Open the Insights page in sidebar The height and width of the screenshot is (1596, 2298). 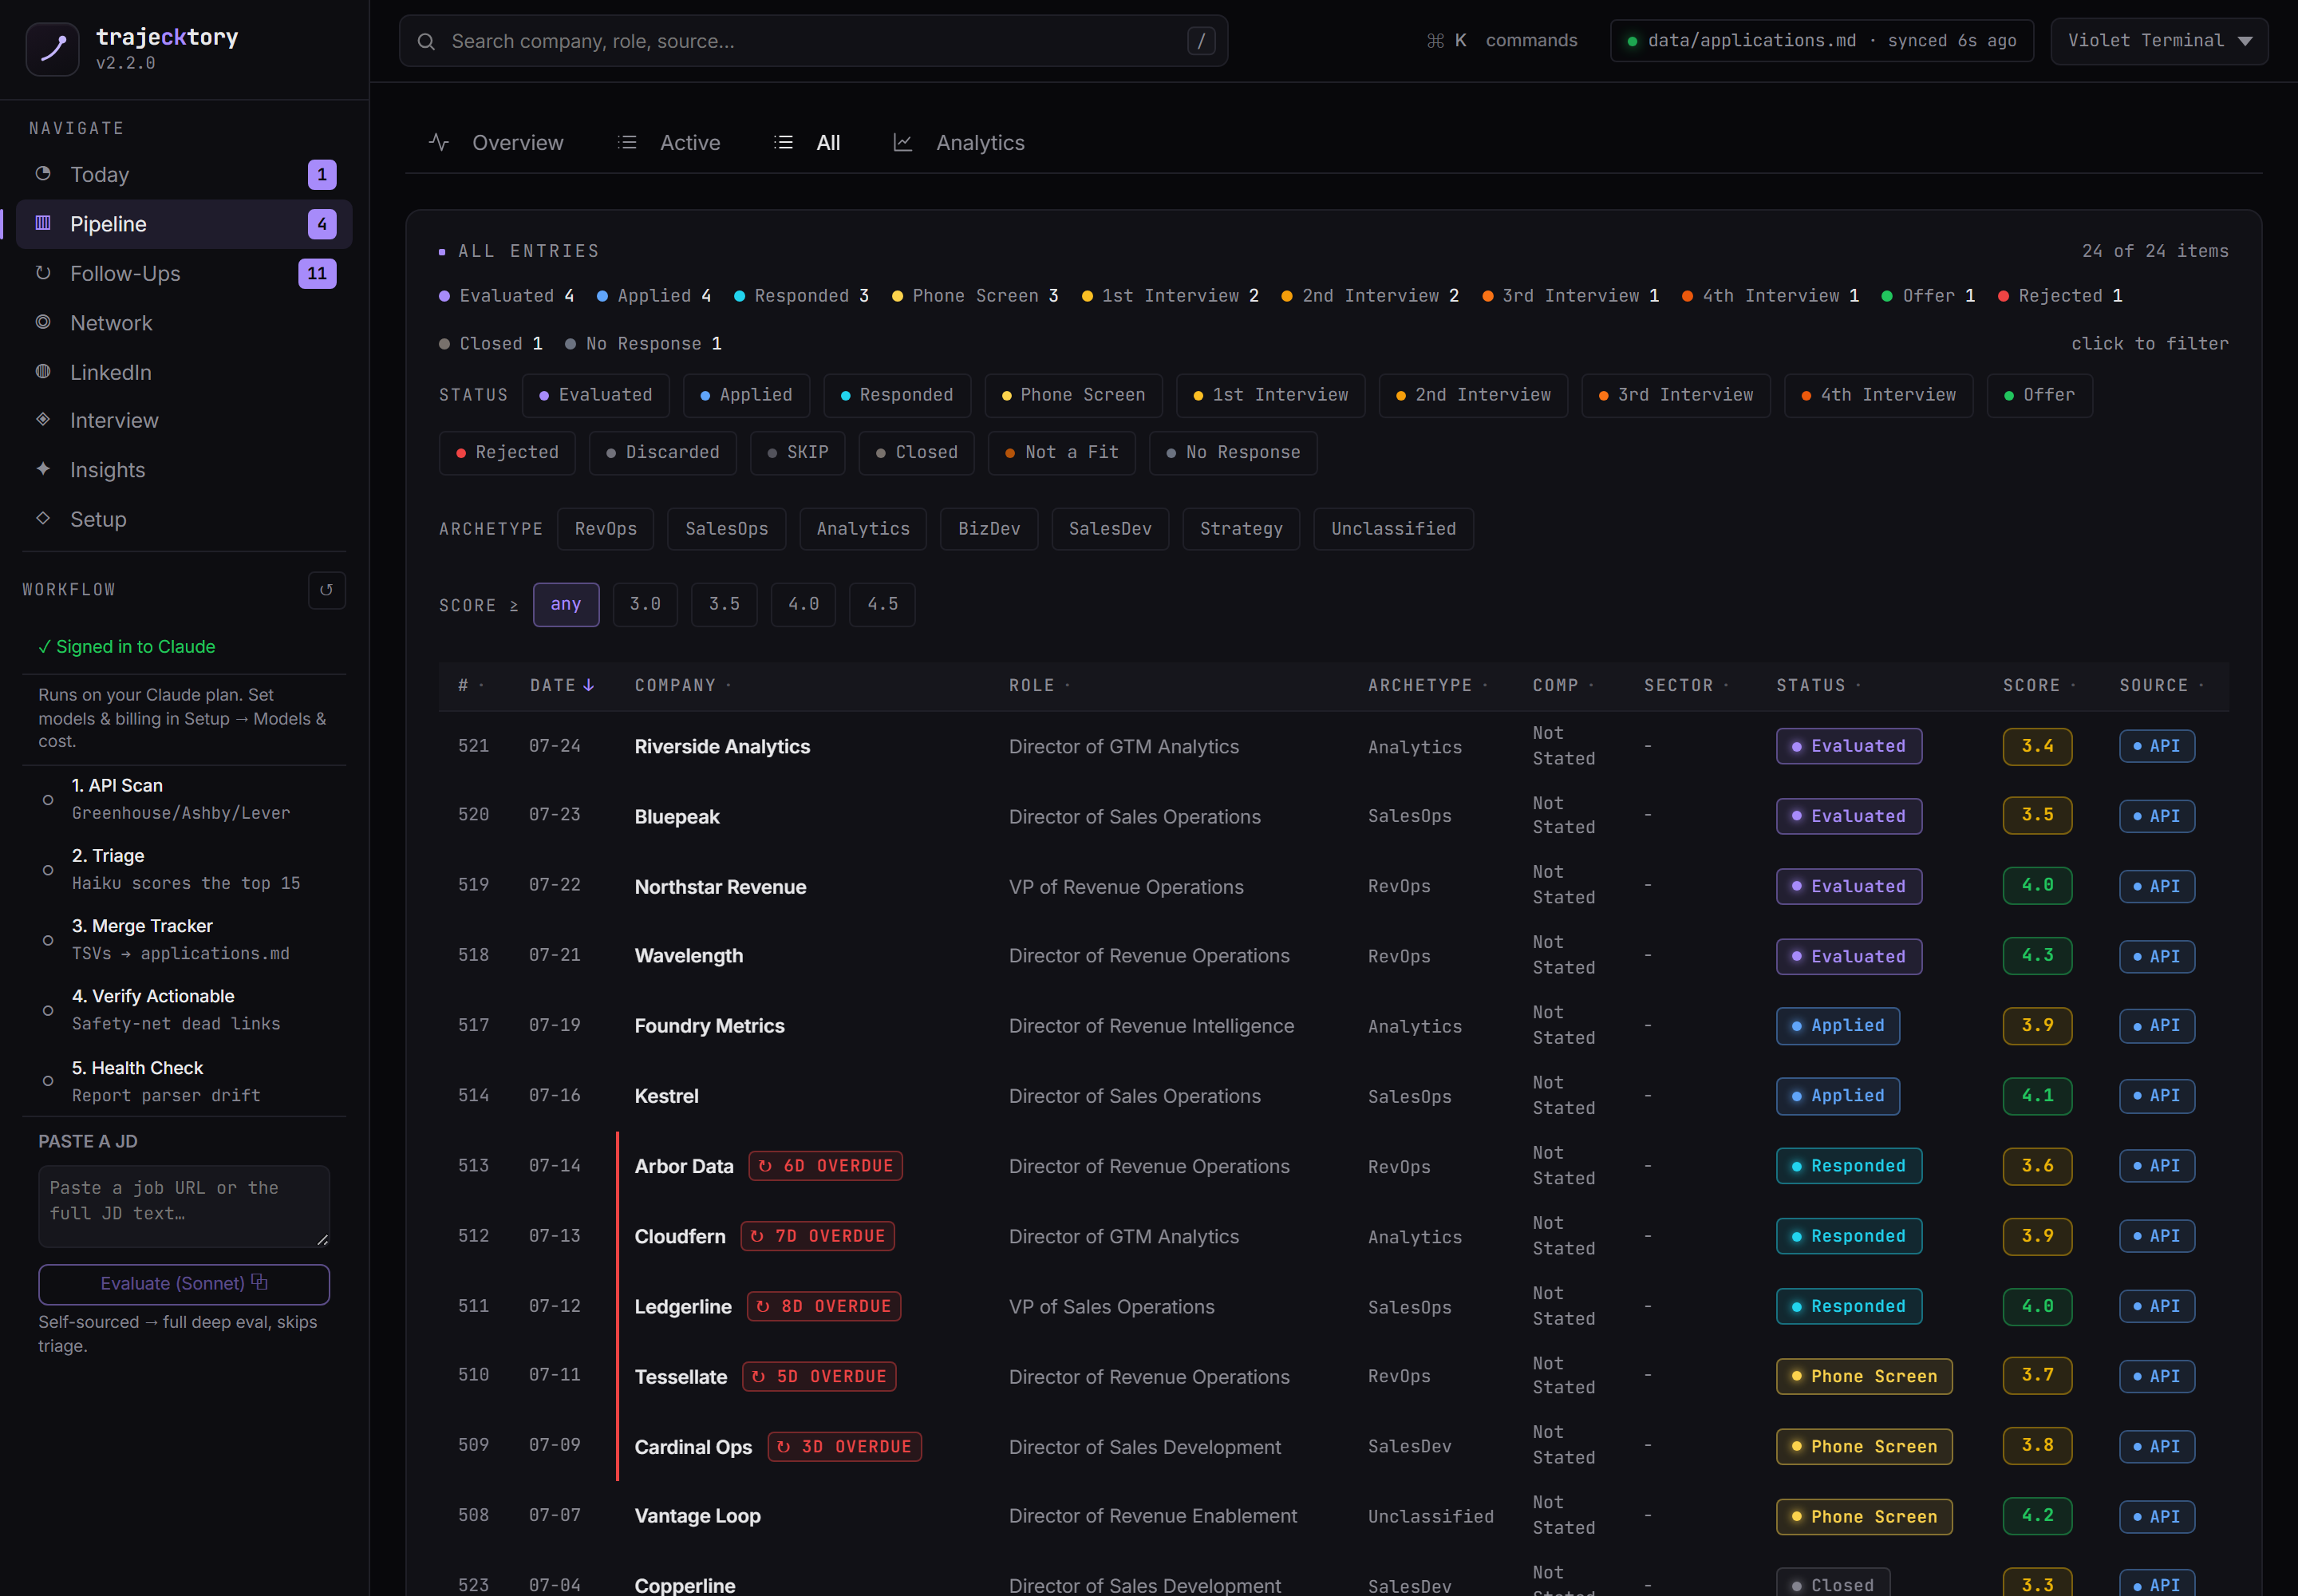184,469
